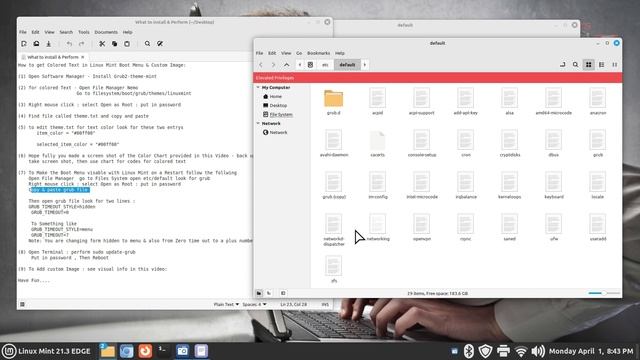Open the volume control in the tray
Image resolution: width=640 pixels, height=360 pixels.
(x=538, y=351)
